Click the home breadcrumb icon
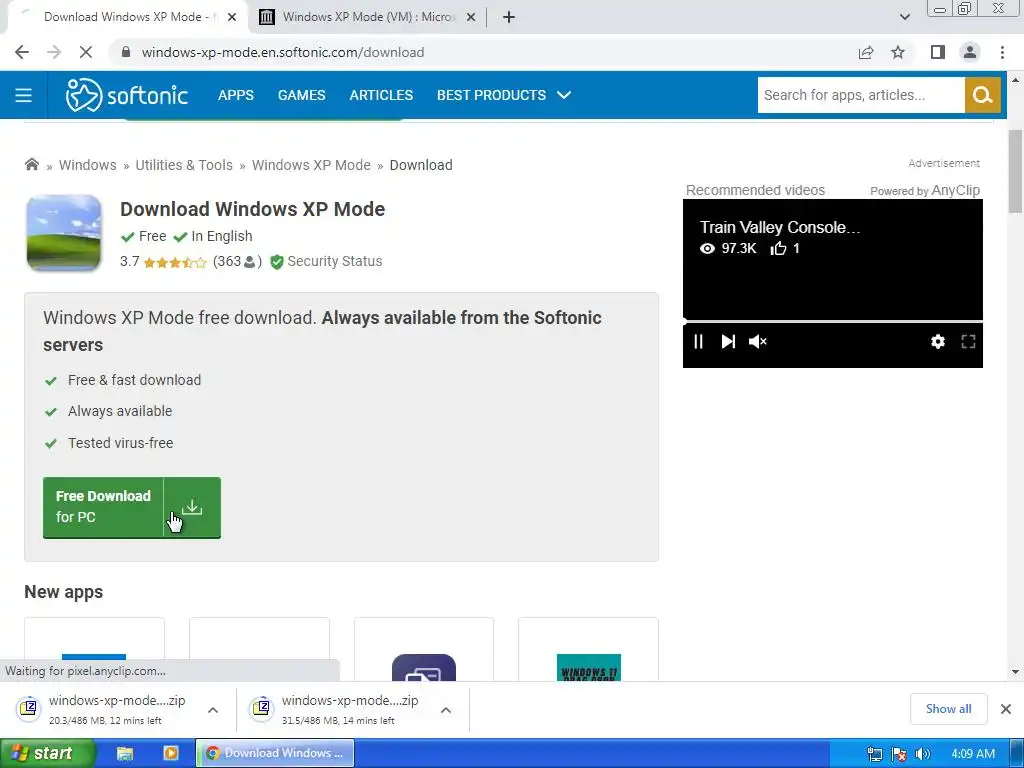Screen dimensions: 1024x768 pos(31,165)
